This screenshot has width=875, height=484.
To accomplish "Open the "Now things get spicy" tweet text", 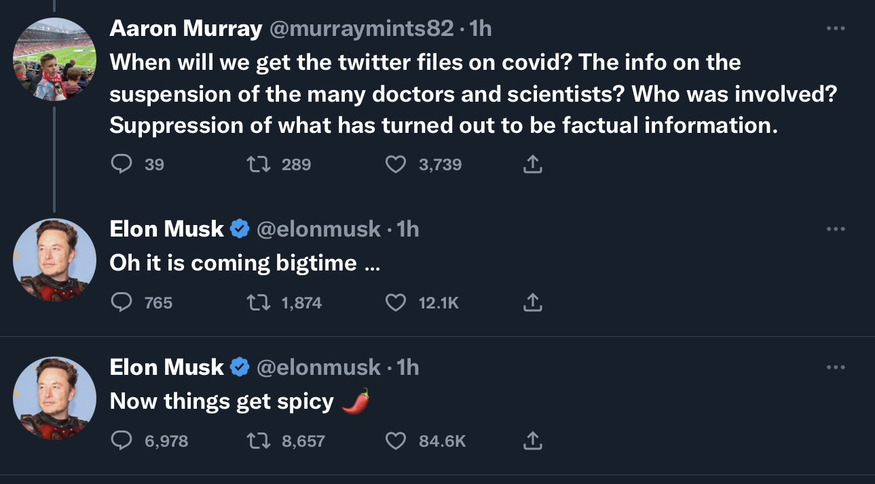I will pyautogui.click(x=222, y=402).
